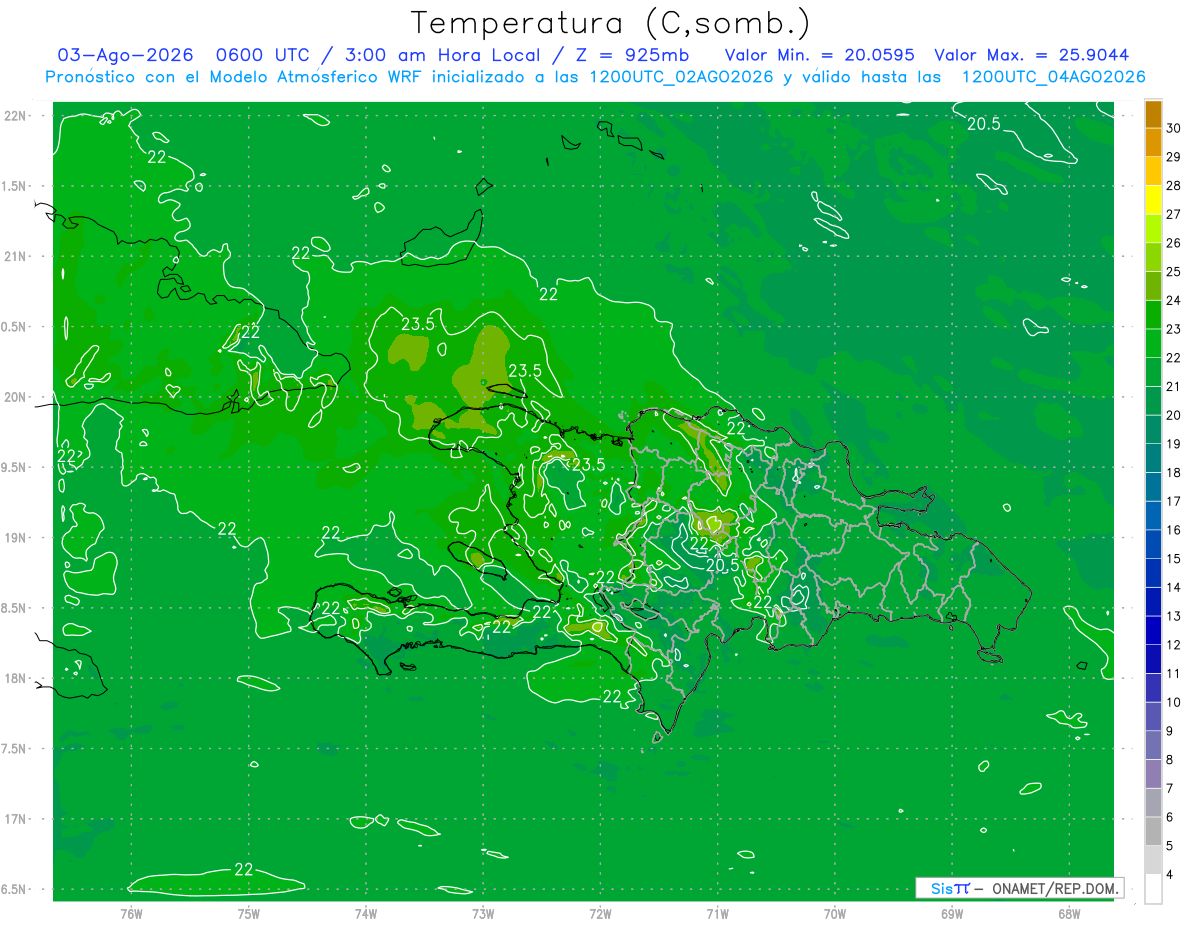
Task: Click the legend value label "4"
Action: coord(1170,874)
